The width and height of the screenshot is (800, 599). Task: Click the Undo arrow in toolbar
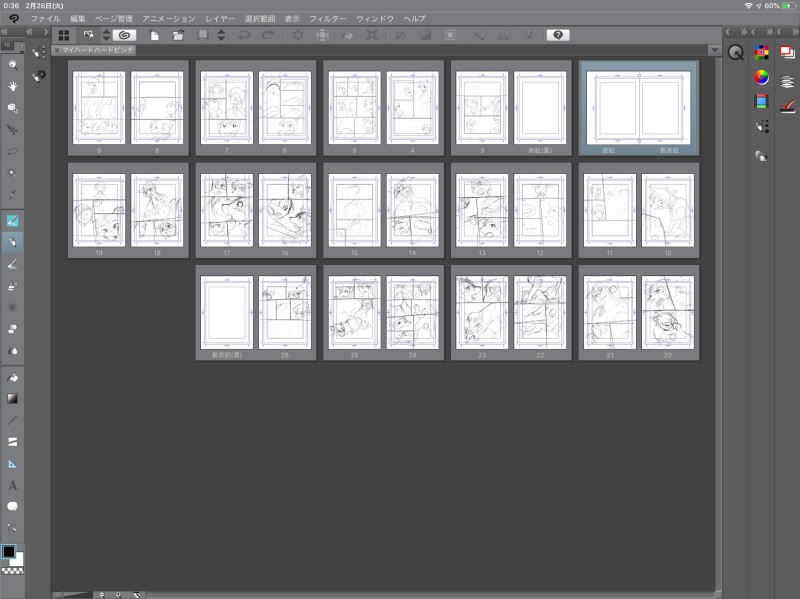(244, 35)
